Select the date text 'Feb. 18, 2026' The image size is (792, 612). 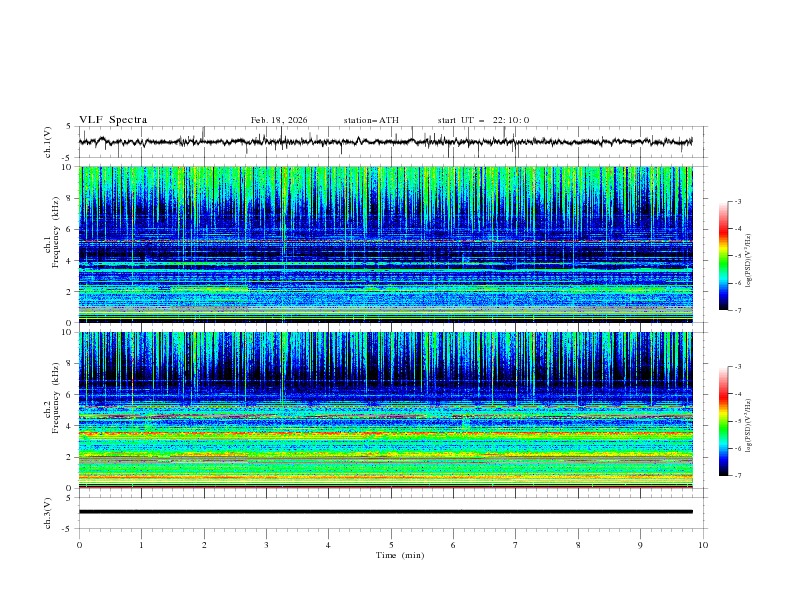point(279,120)
